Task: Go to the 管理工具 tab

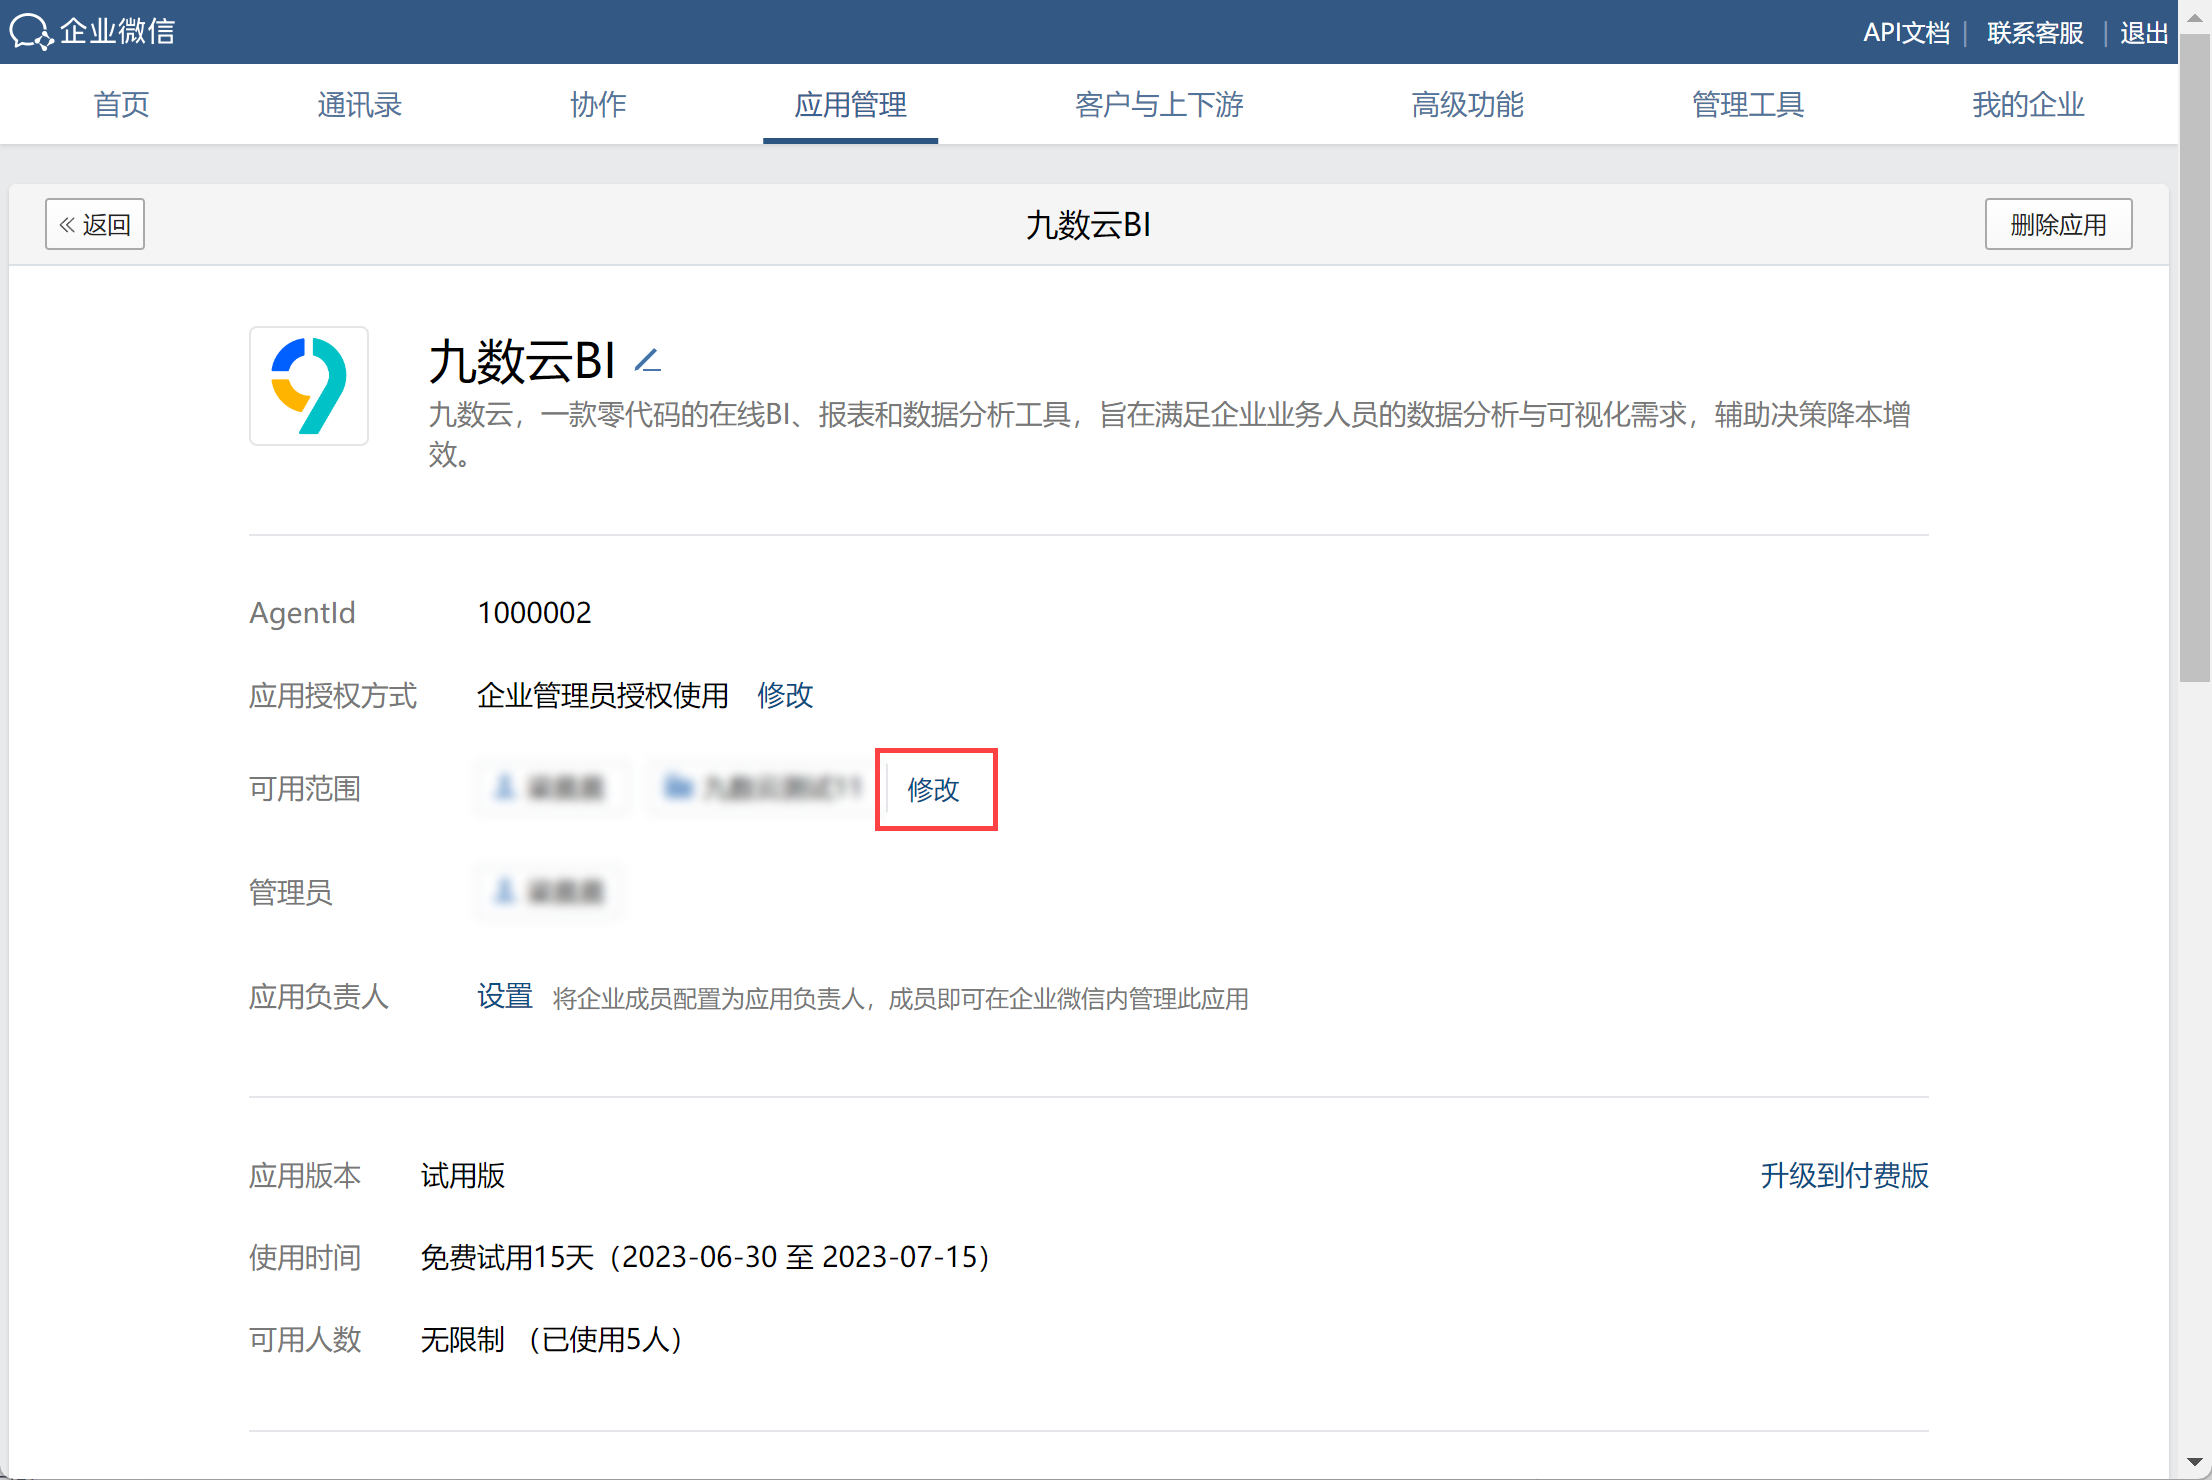Action: pyautogui.click(x=1747, y=104)
